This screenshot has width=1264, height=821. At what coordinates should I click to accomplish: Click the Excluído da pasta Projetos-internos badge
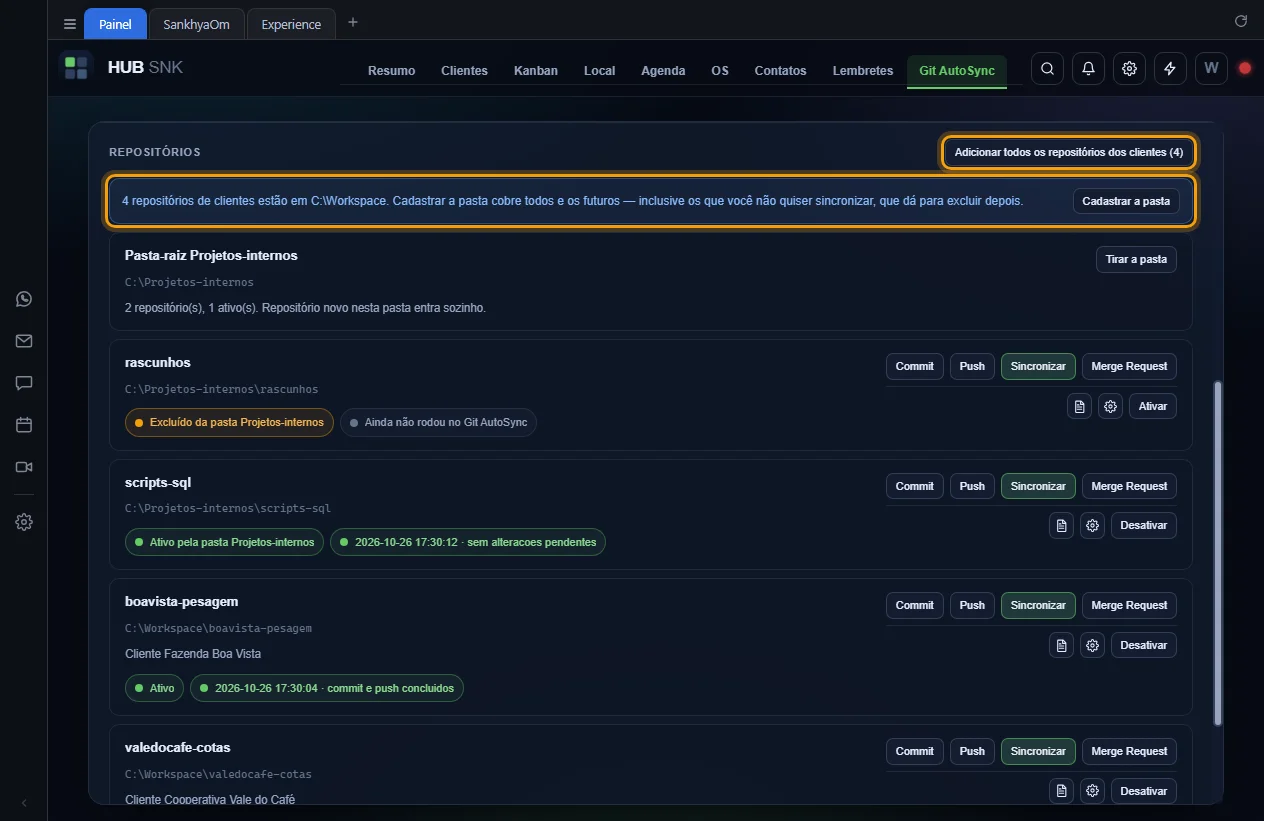click(x=229, y=423)
